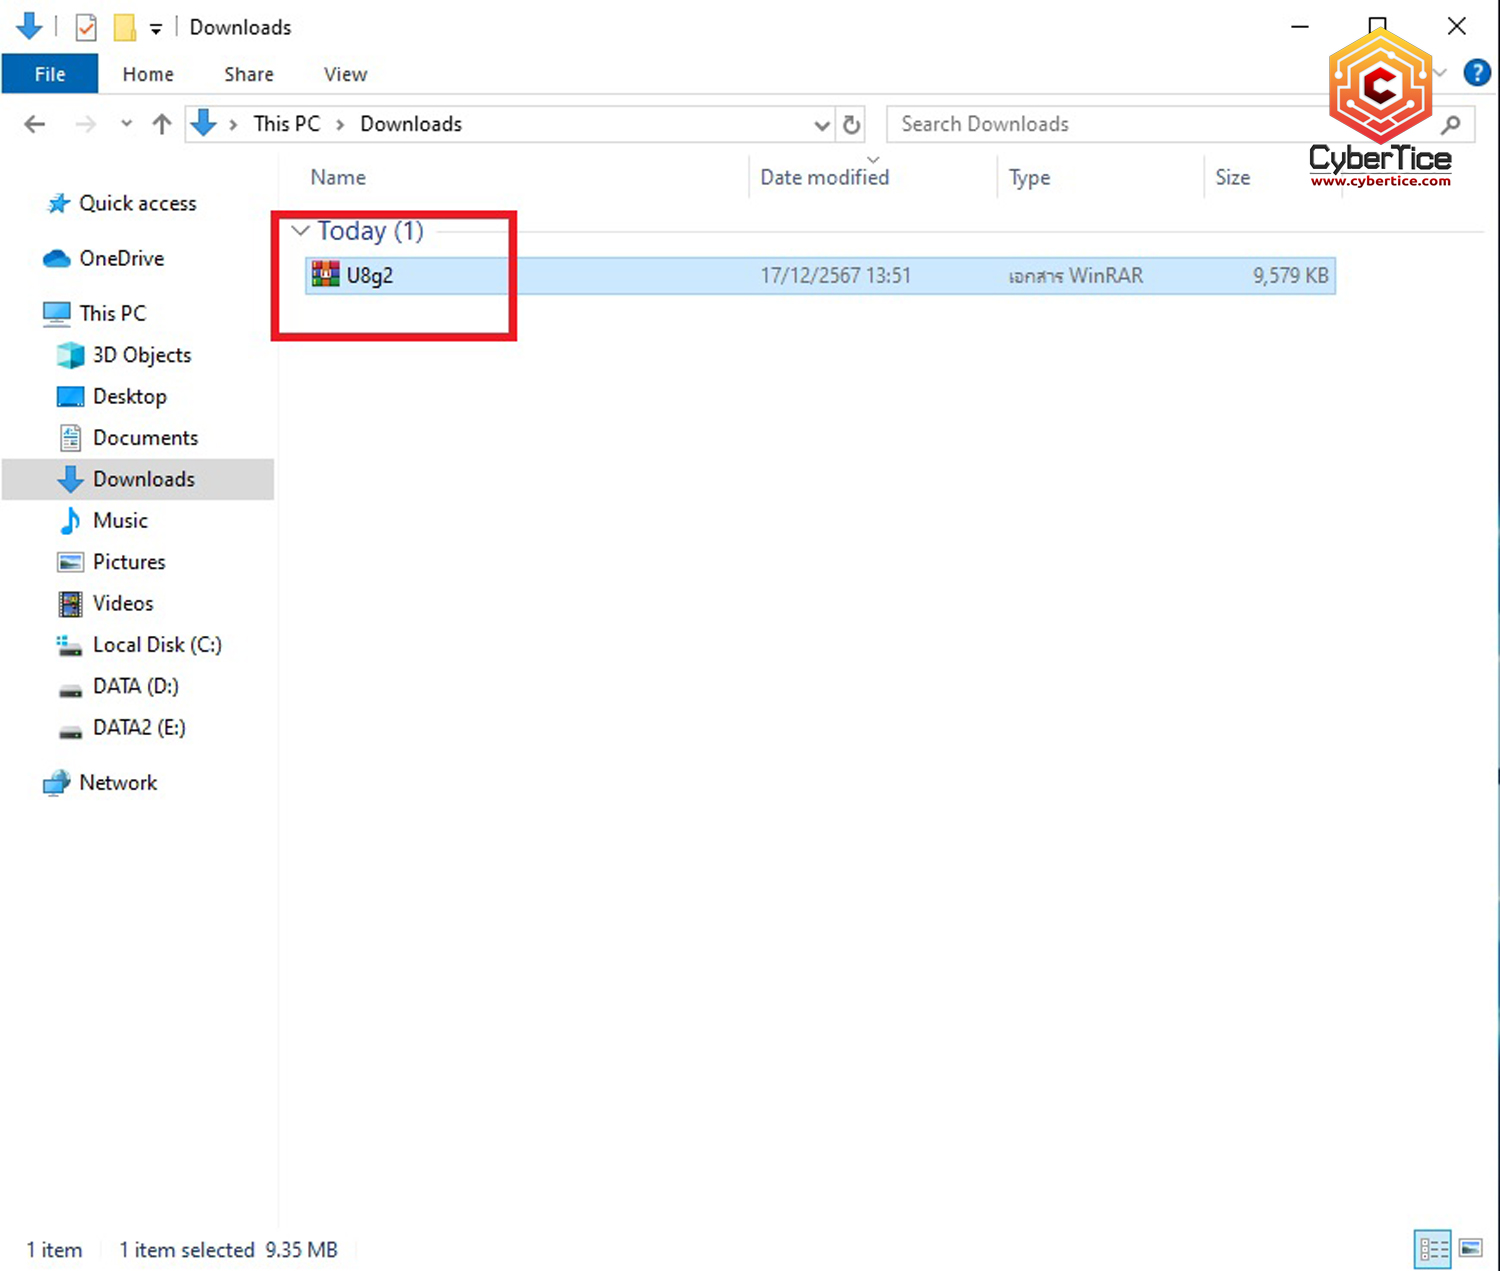This screenshot has height=1271, width=1500.
Task: Open the address bar history dropdown
Action: click(822, 124)
